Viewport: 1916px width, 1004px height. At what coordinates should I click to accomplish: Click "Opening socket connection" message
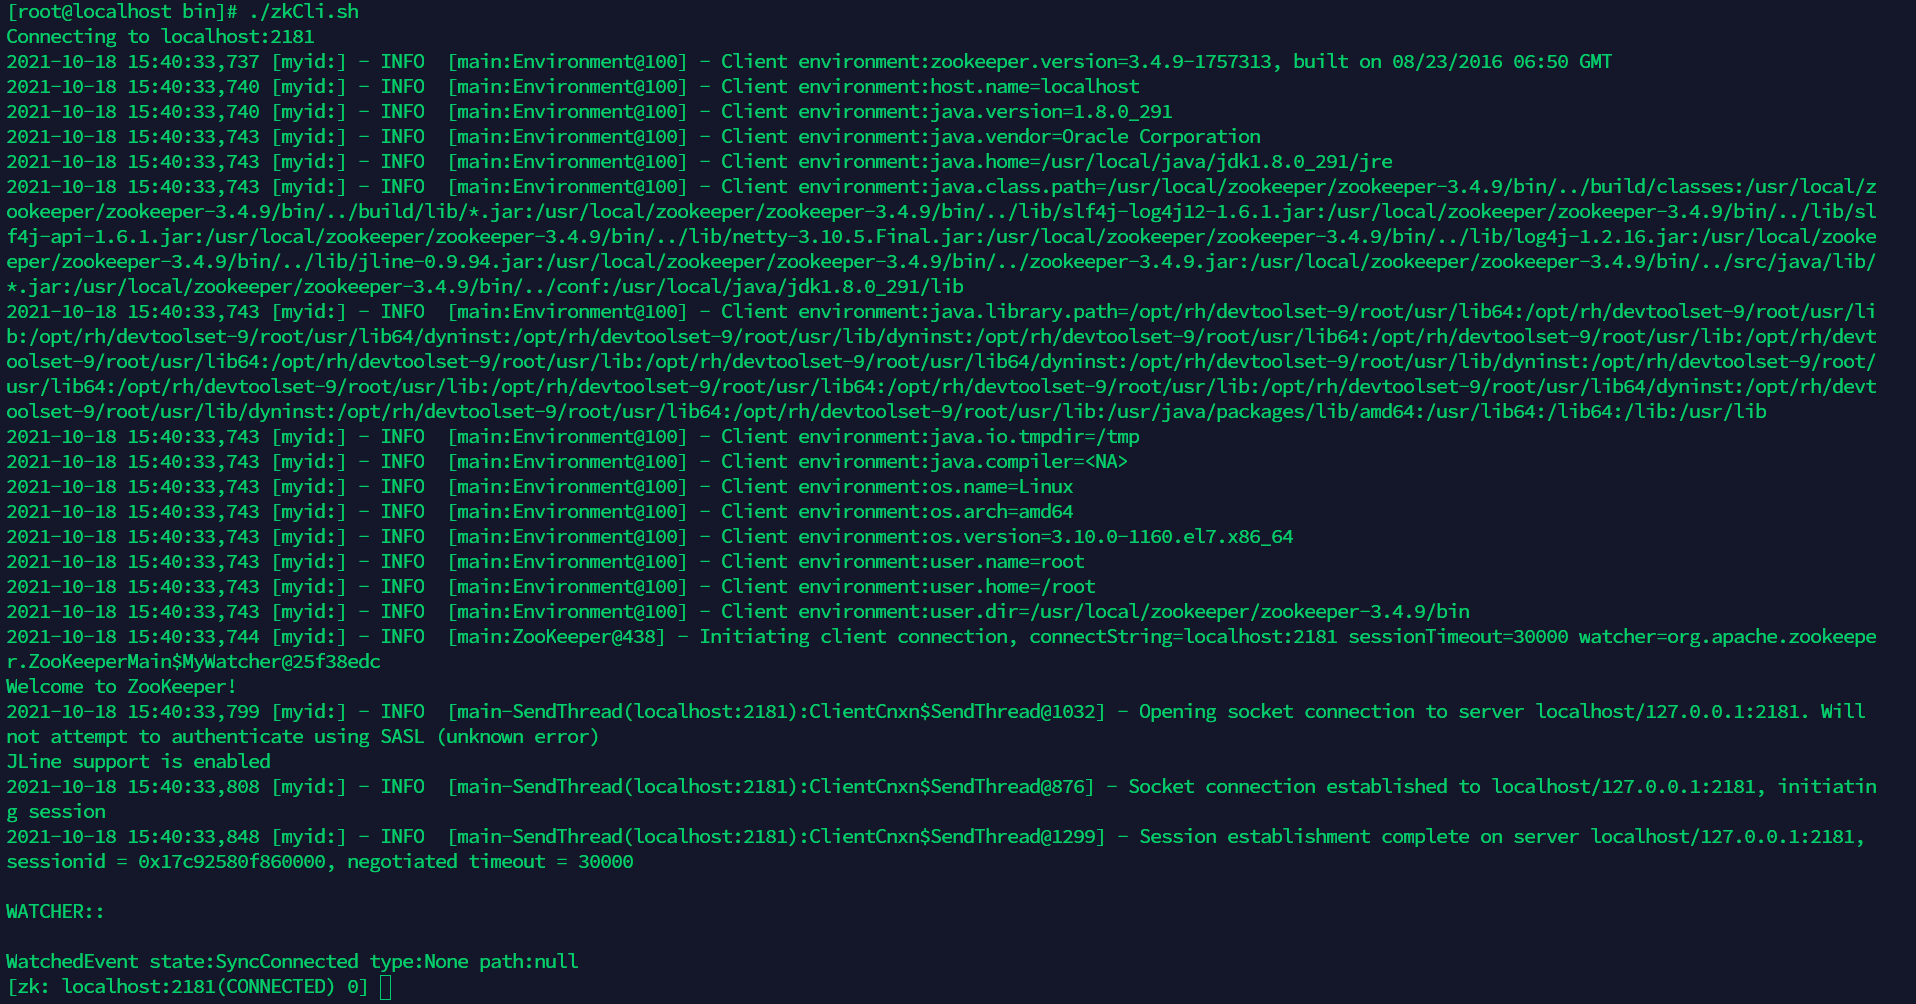click(1277, 712)
